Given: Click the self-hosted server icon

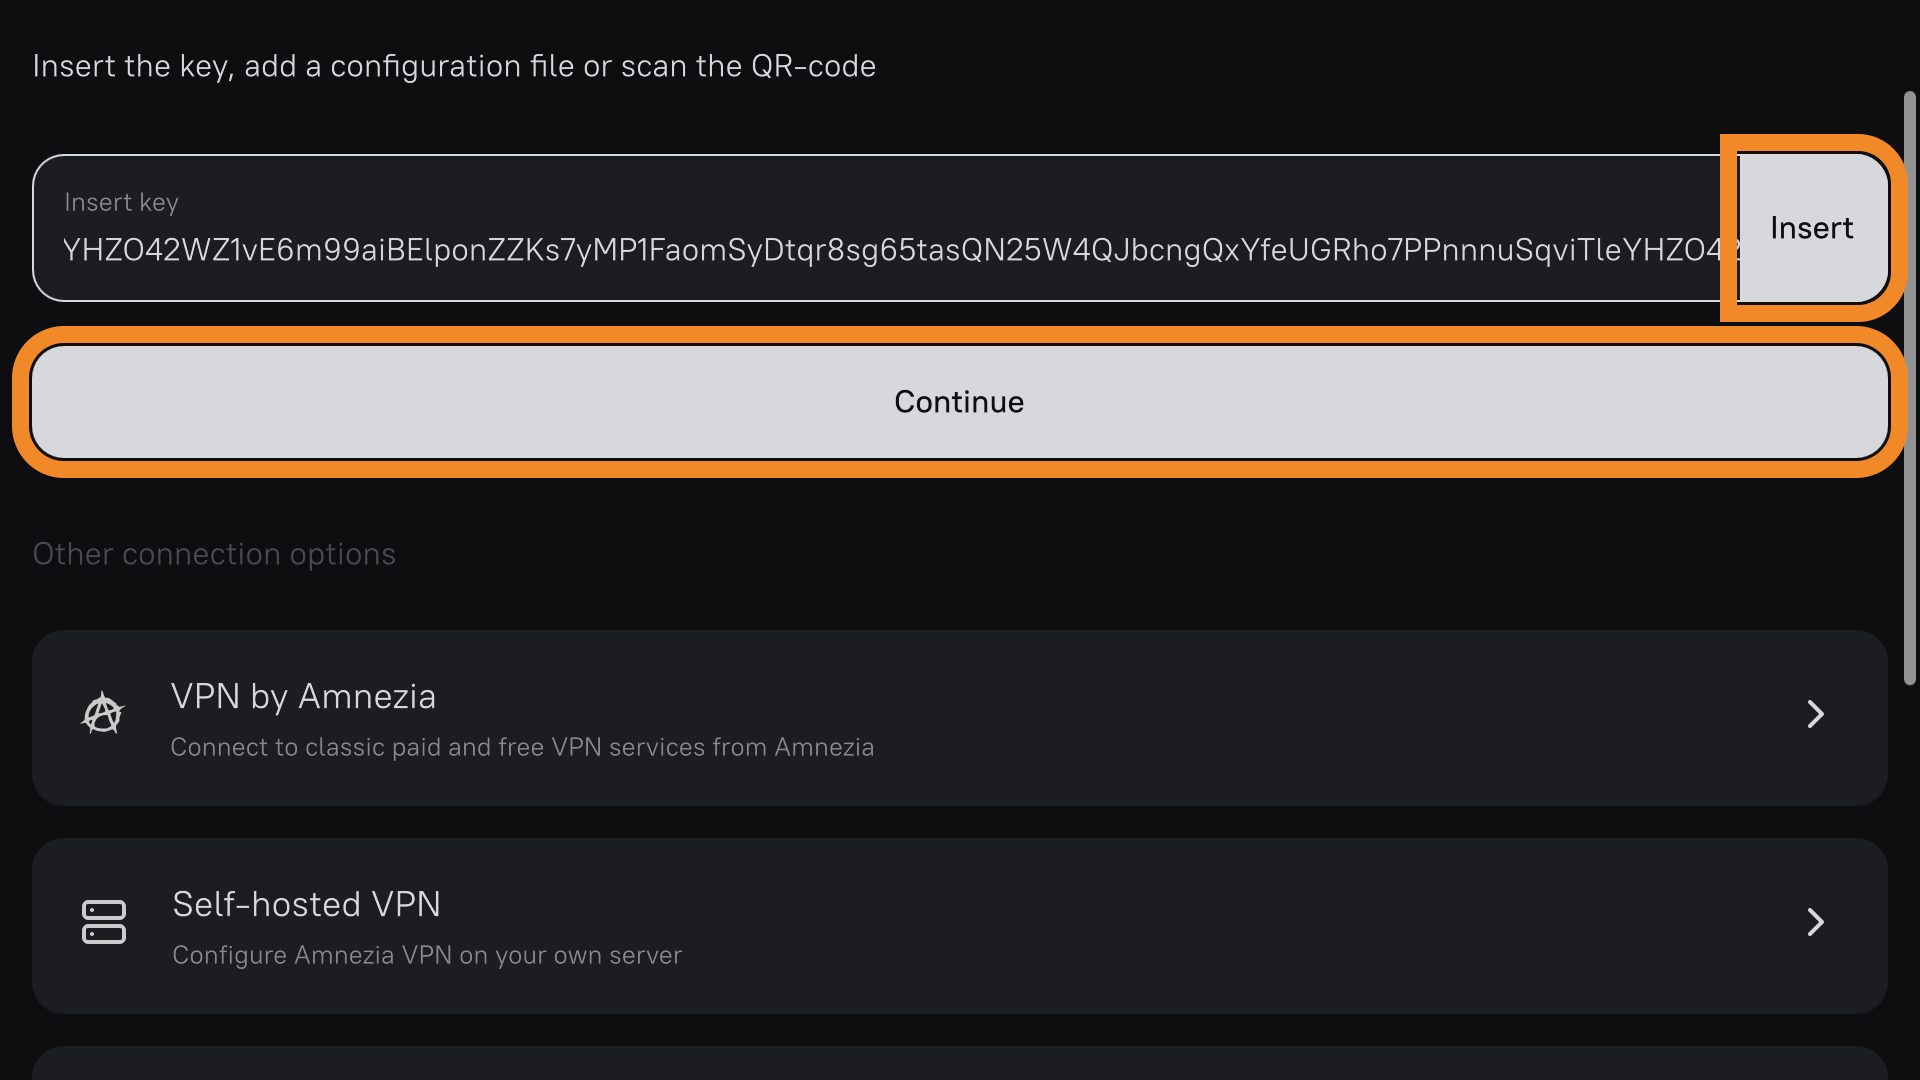Looking at the screenshot, I should [x=104, y=922].
